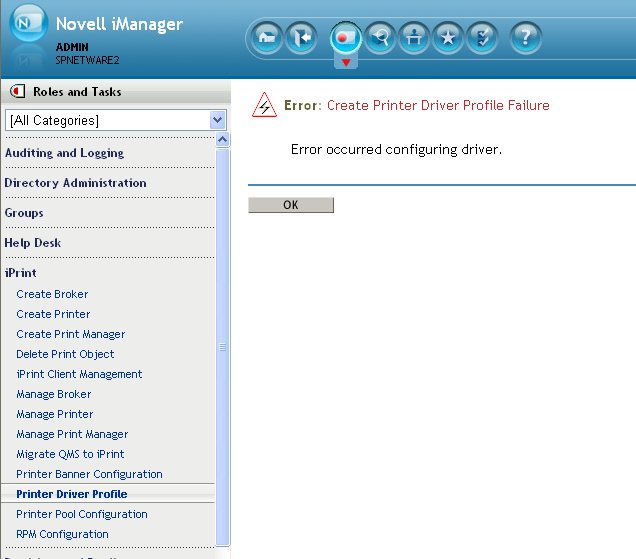Viewport: 636px width, 559px height.
Task: Open the Roles and Tasks view icon
Action: tap(345, 38)
